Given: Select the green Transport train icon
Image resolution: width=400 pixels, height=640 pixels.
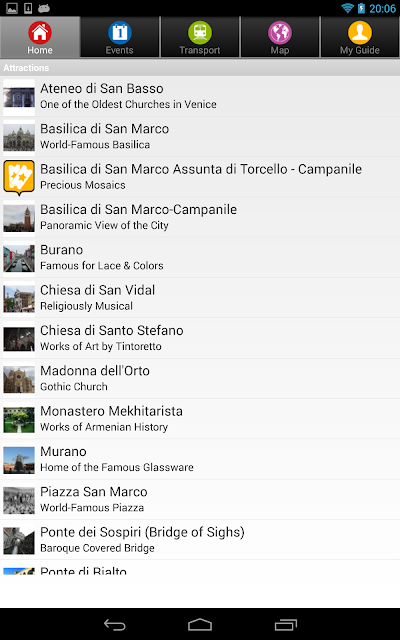Looking at the screenshot, I should [x=200, y=33].
